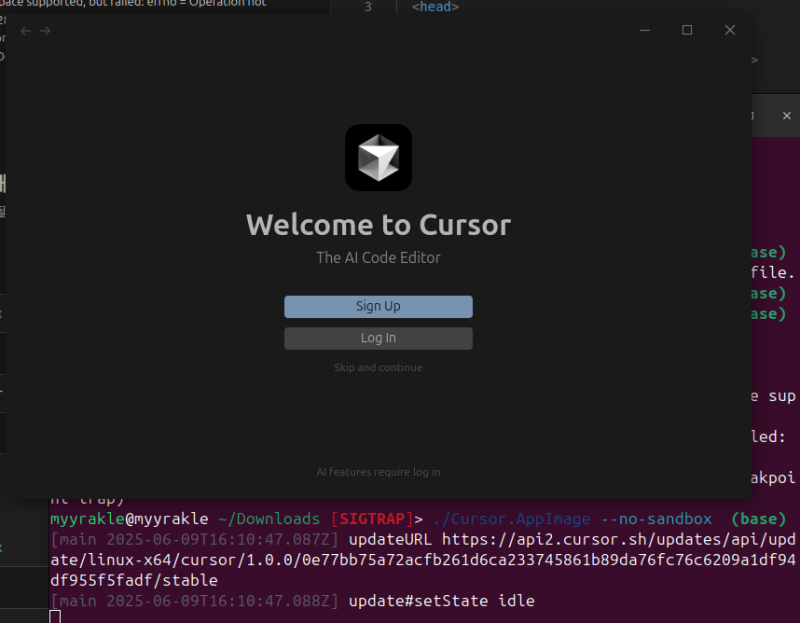The image size is (800, 623).
Task: Click the updateURL text in terminal
Action: [390, 539]
